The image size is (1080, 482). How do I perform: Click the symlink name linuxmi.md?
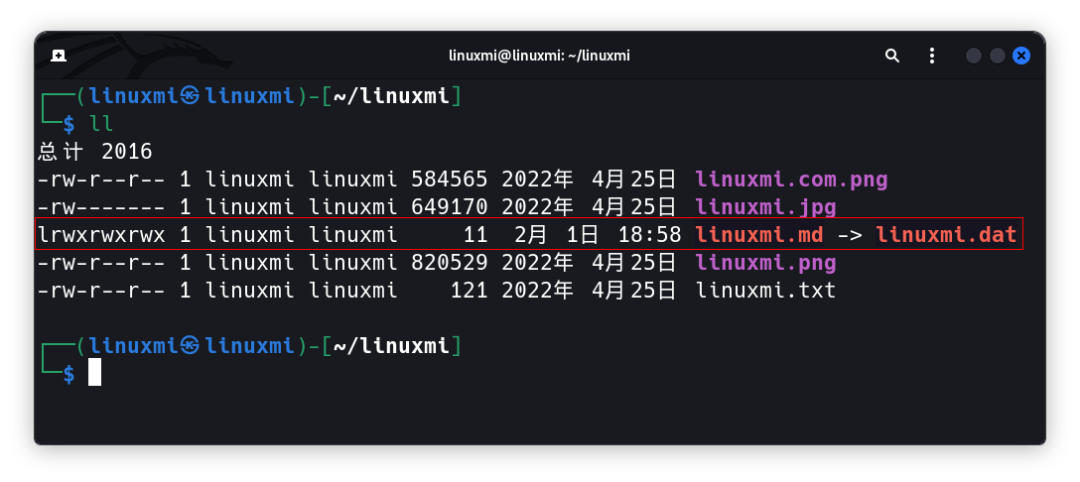coord(759,235)
